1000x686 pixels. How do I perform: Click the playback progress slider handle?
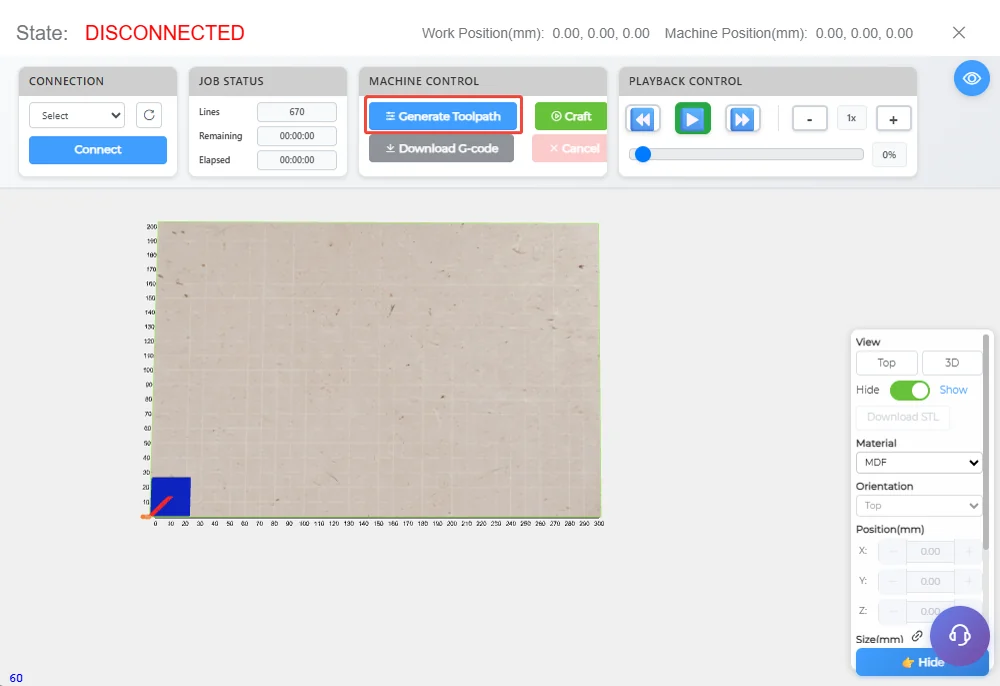point(643,154)
